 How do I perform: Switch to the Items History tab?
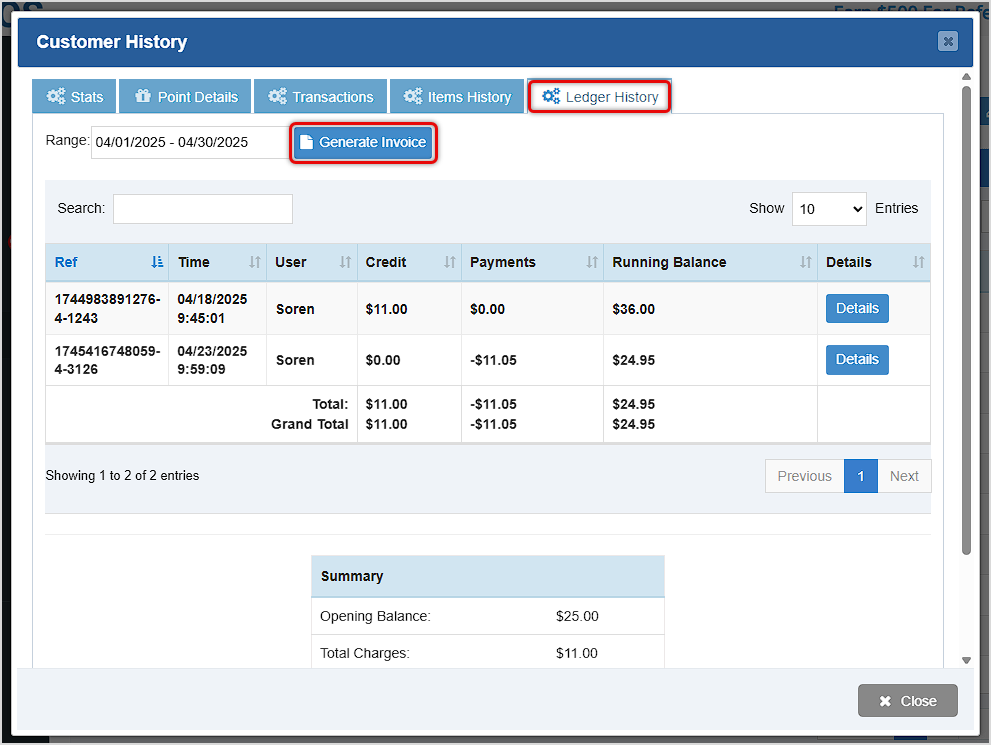coord(457,96)
